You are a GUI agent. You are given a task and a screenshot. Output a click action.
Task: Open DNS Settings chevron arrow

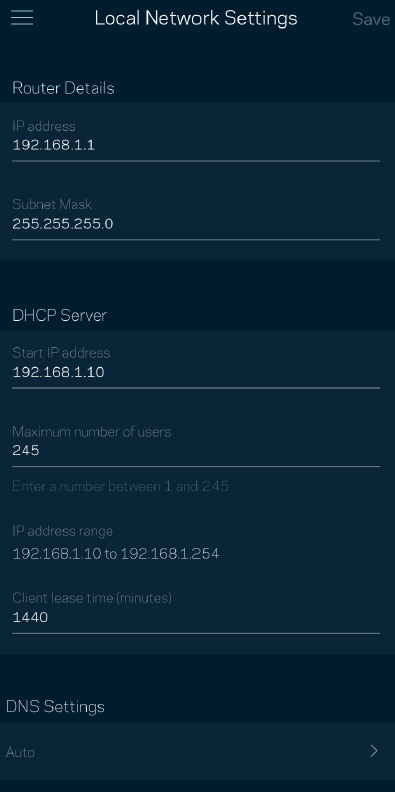374,751
